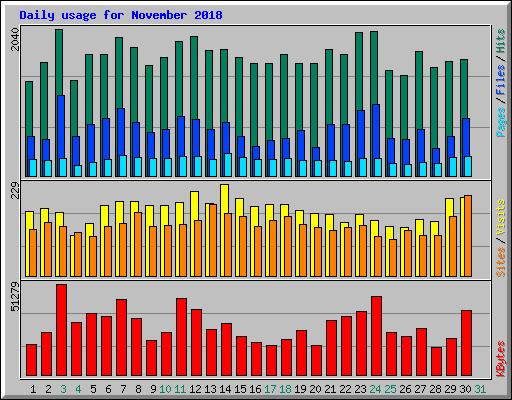Click the red KBytes bar for day 28

(436, 362)
